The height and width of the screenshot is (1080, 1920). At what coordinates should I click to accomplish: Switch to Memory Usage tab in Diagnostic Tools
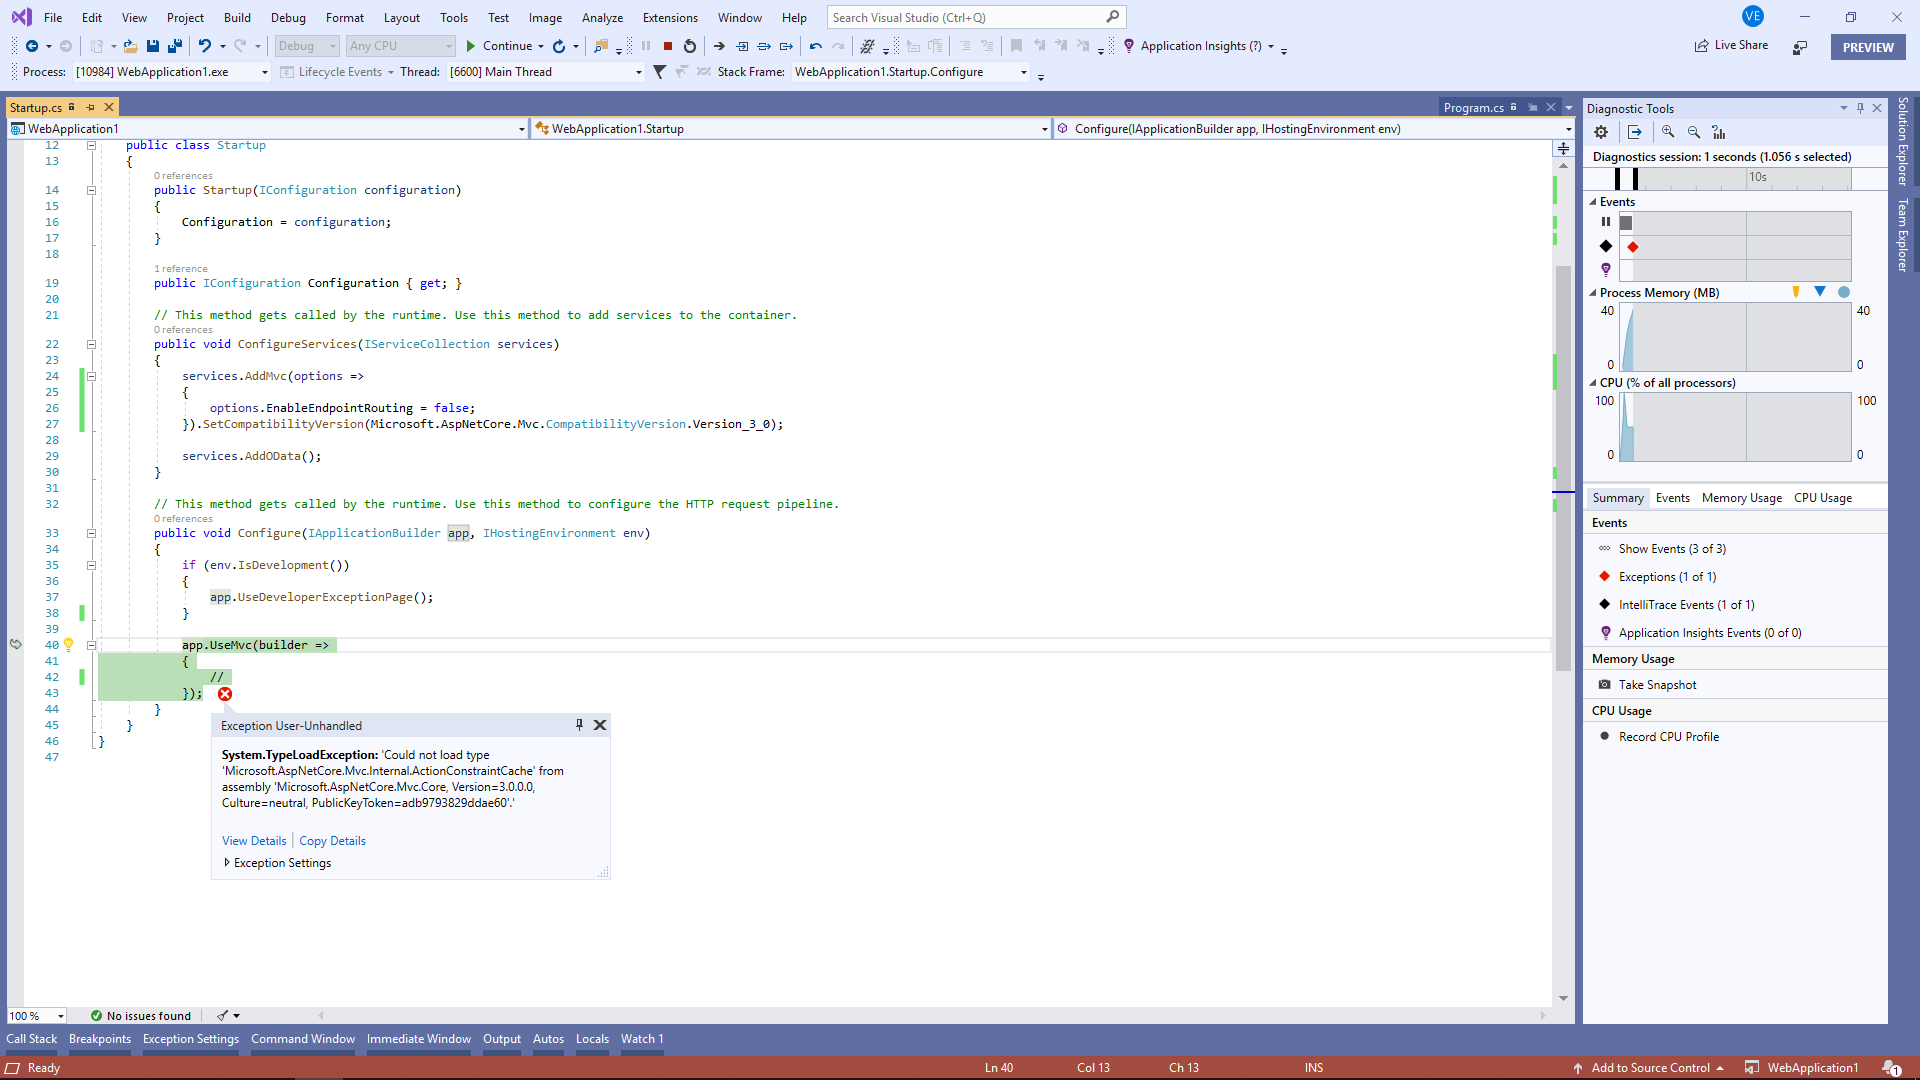point(1741,498)
